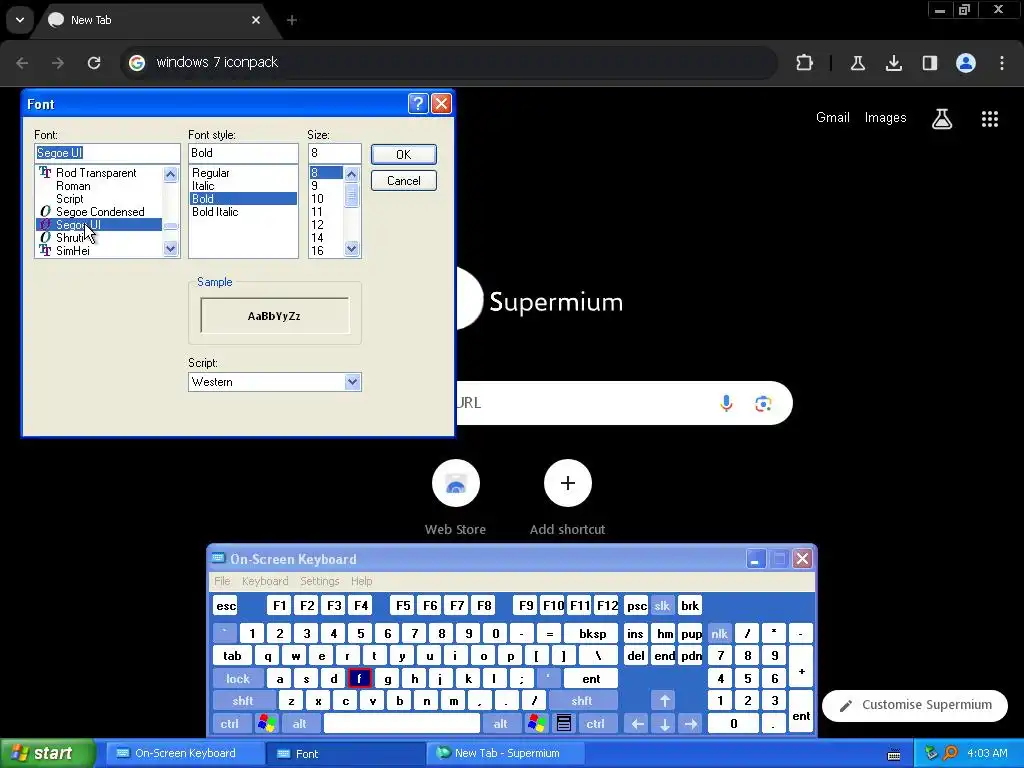Click the browser forward arrow
This screenshot has width=1024, height=768.
tap(58, 63)
